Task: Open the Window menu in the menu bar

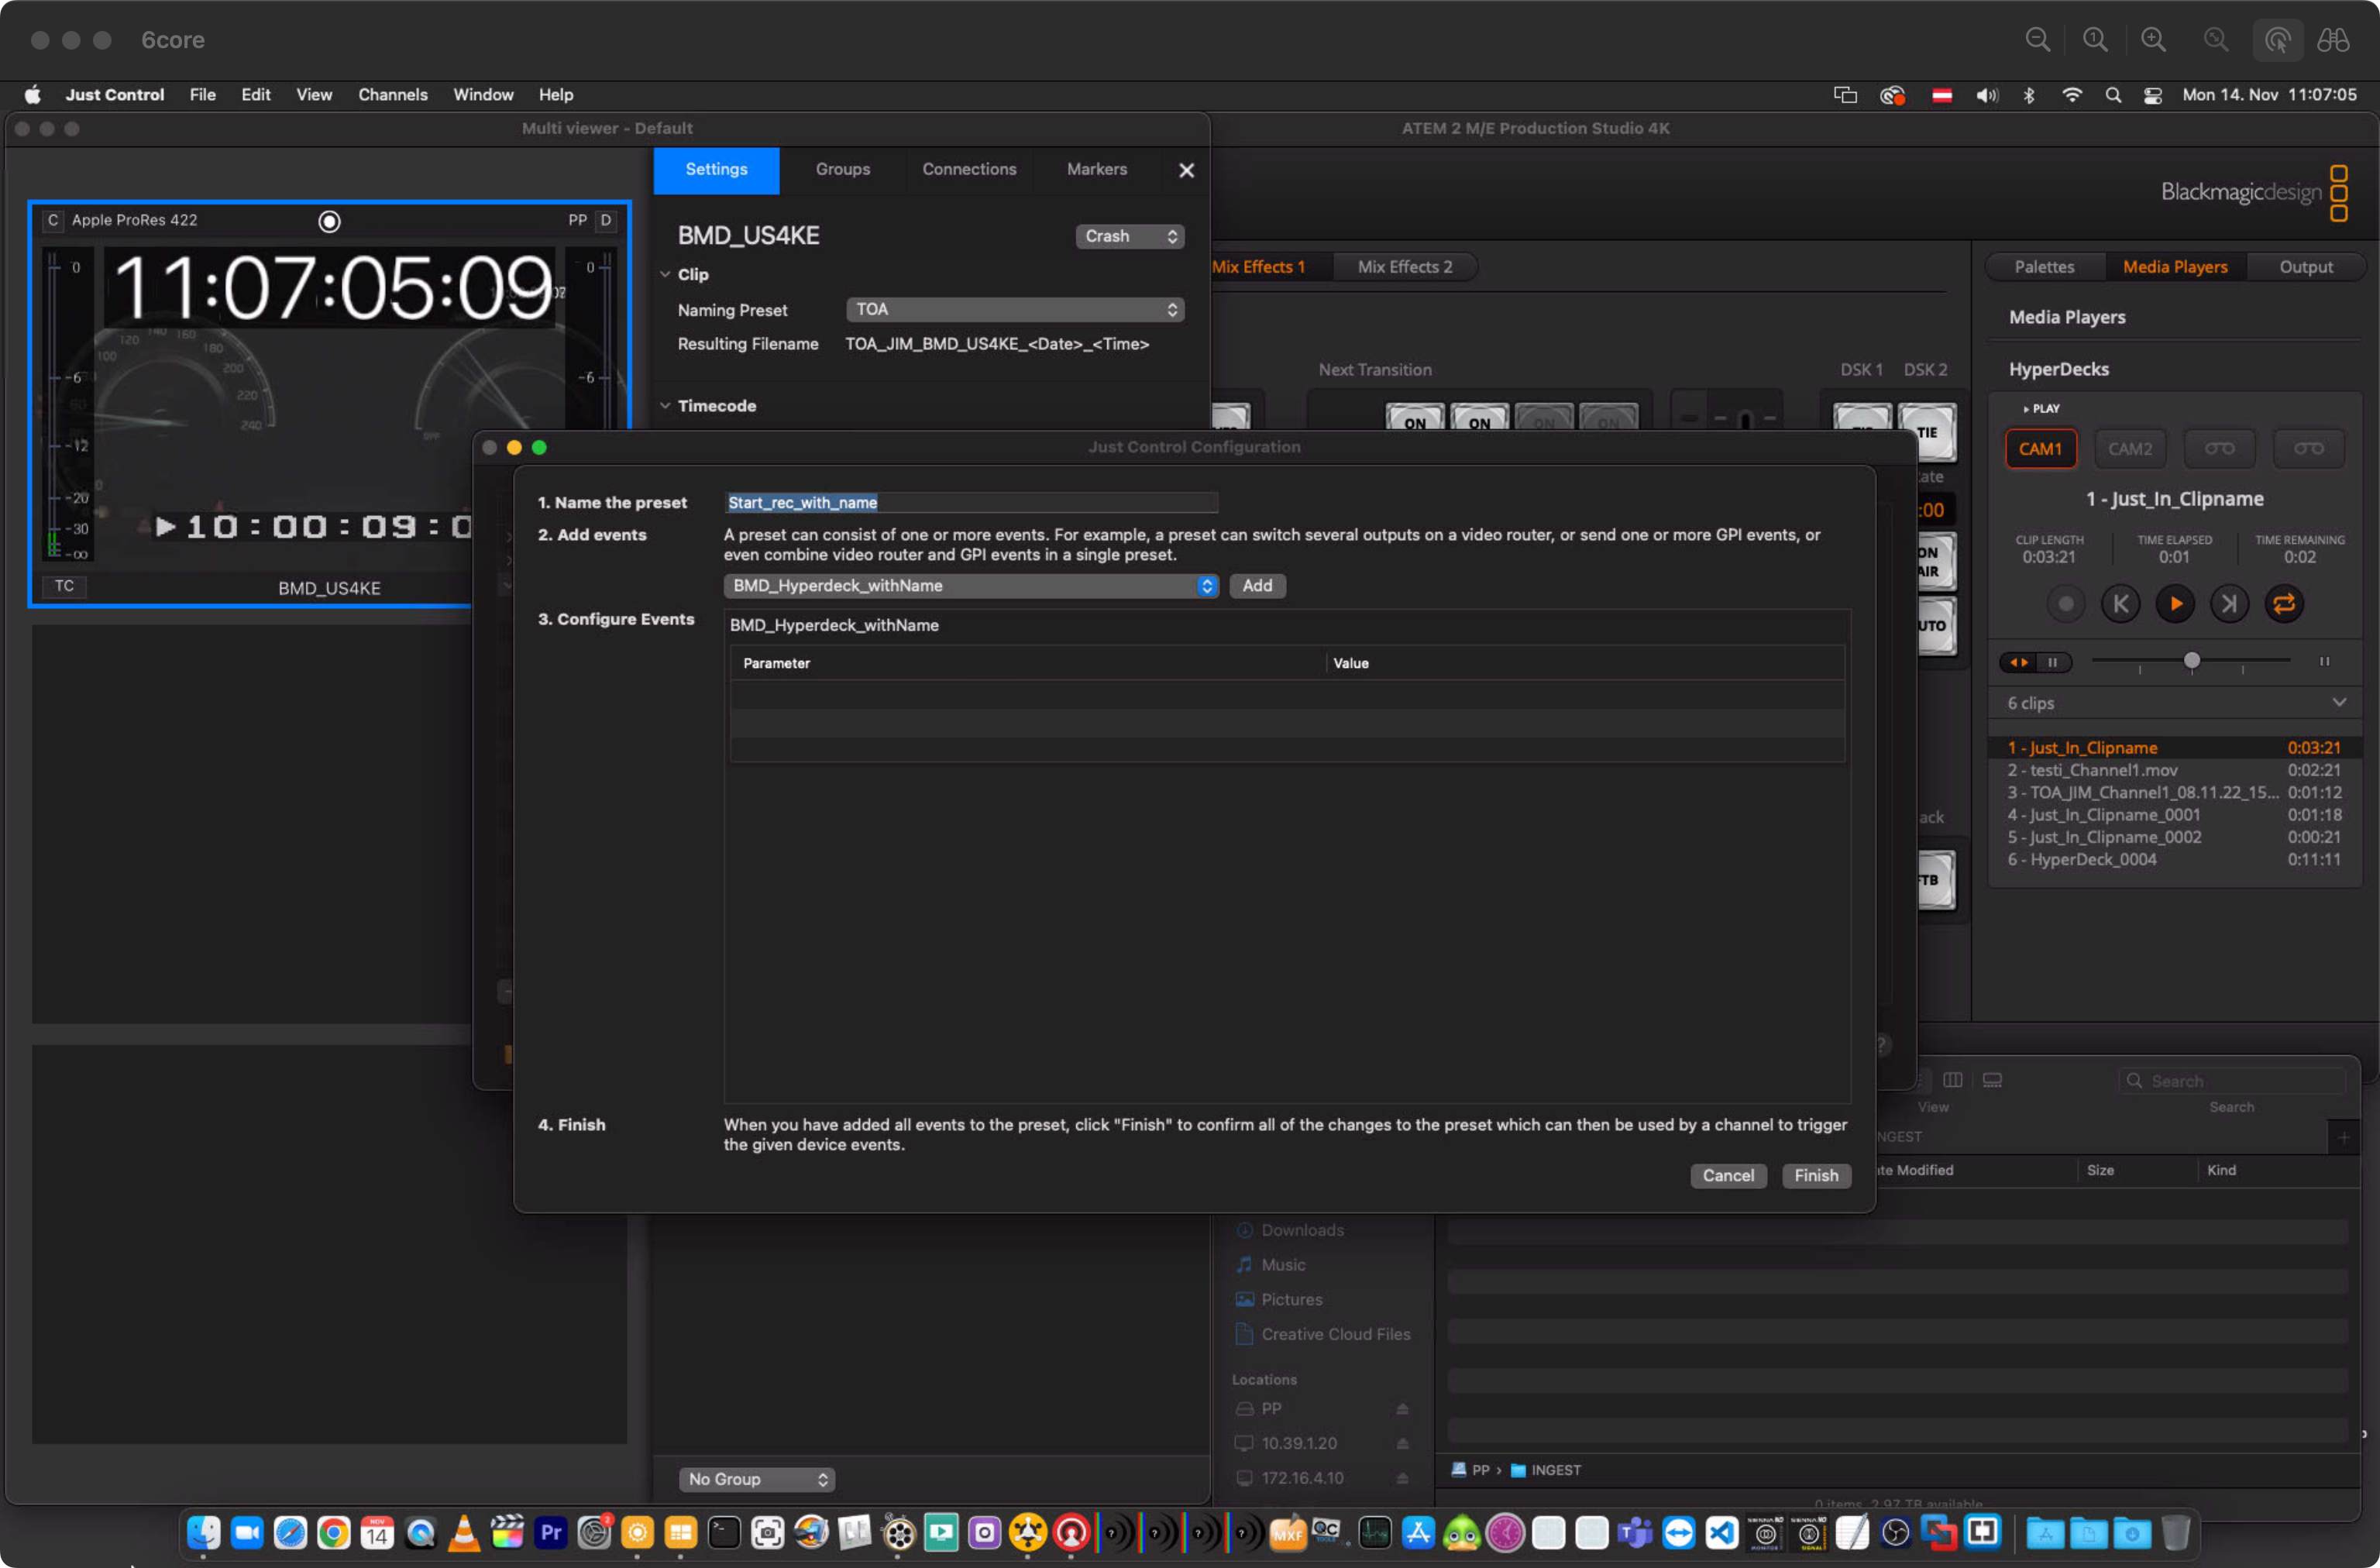Action: tap(483, 95)
